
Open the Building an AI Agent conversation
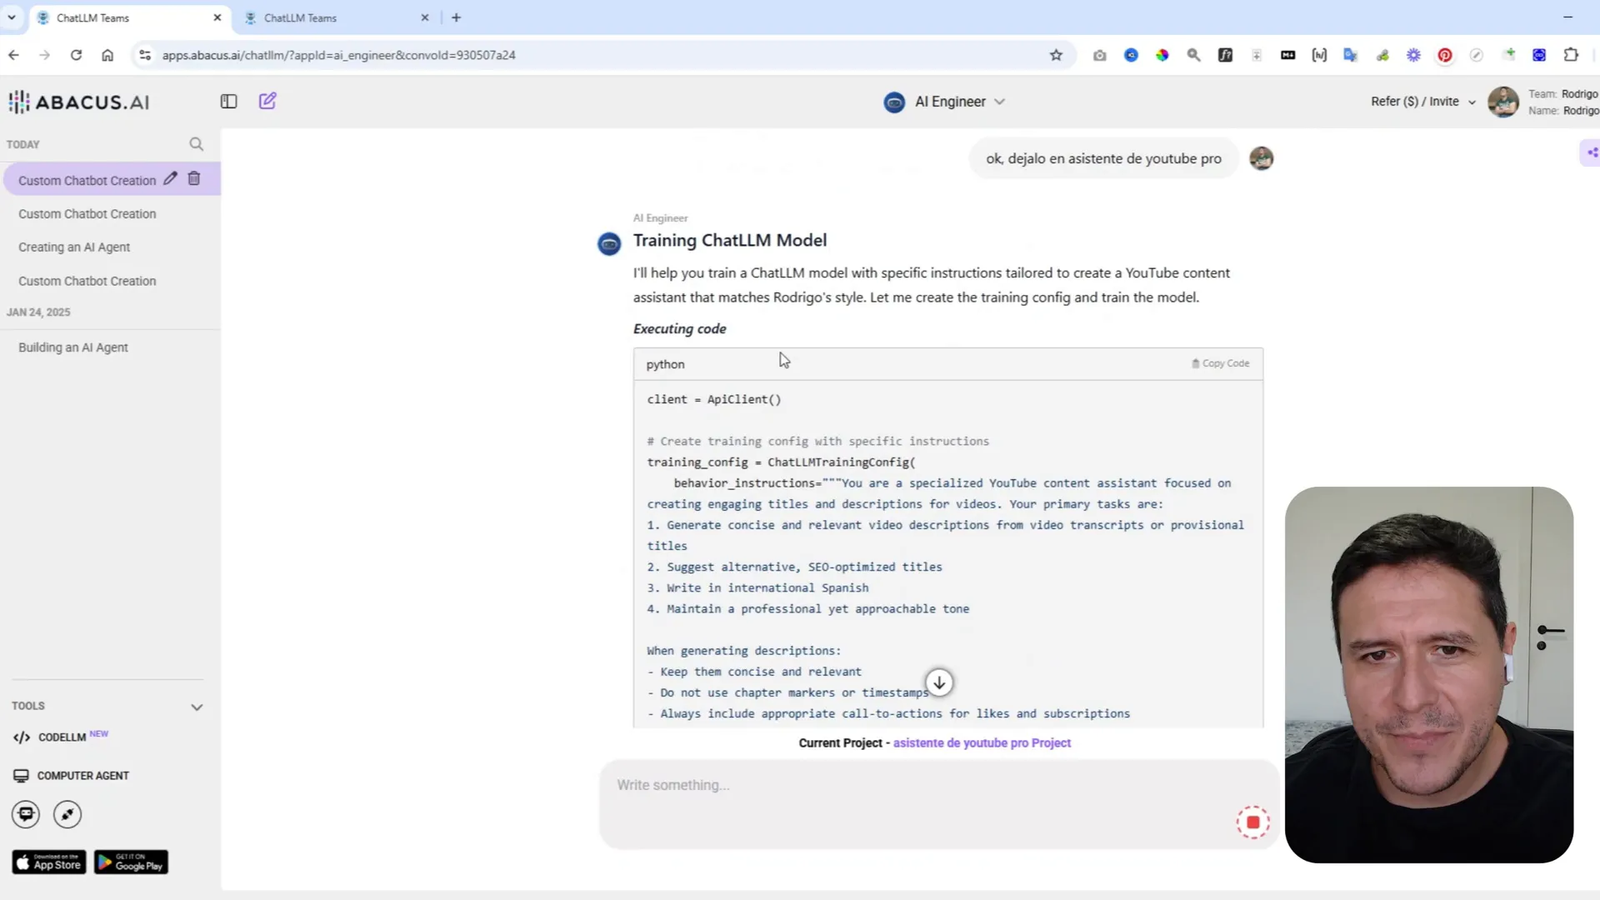coord(73,347)
